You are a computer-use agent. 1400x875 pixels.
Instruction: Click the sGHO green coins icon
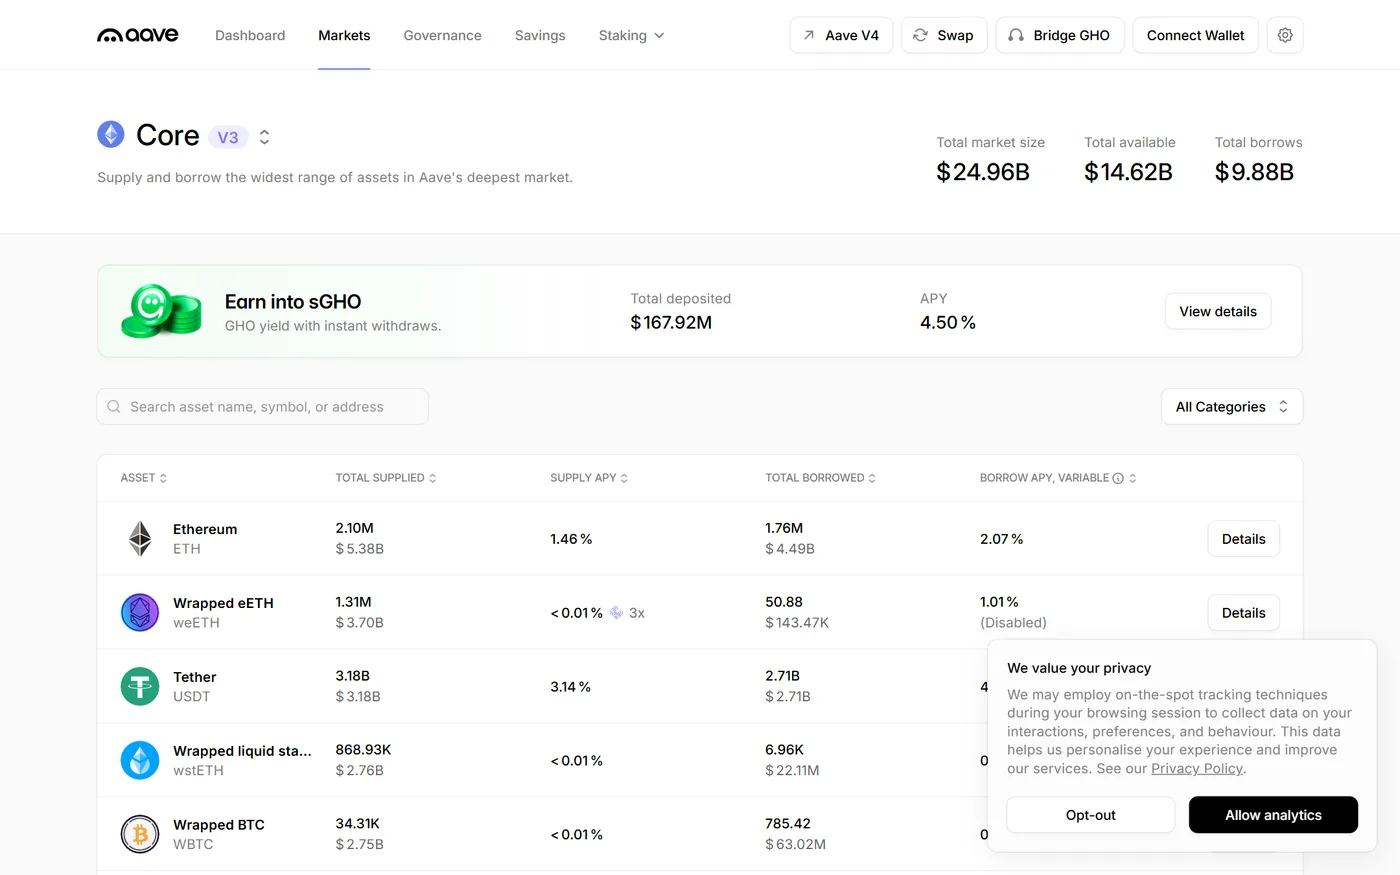click(x=160, y=311)
